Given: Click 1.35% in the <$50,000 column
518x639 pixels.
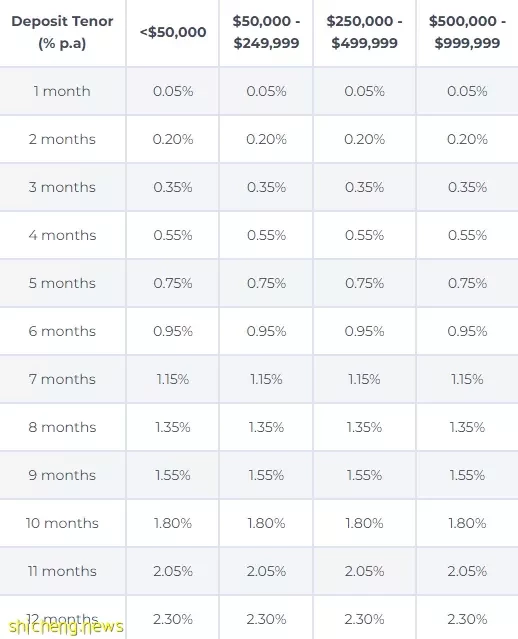Looking at the screenshot, I should pyautogui.click(x=173, y=427).
